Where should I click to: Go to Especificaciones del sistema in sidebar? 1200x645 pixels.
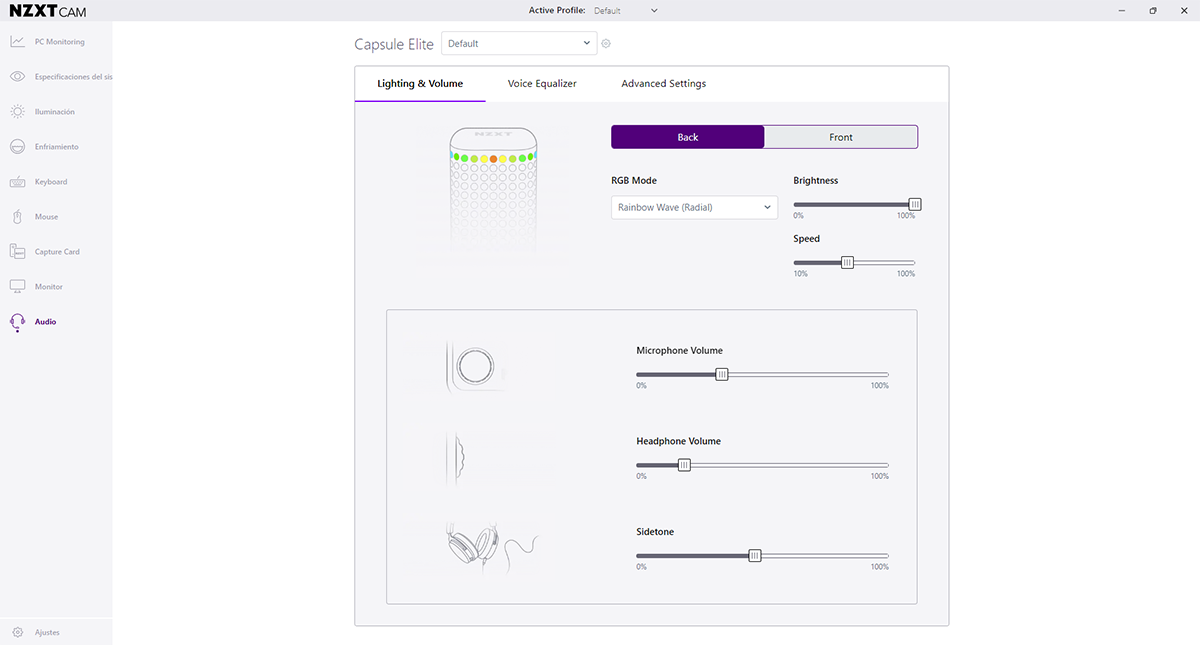56,77
